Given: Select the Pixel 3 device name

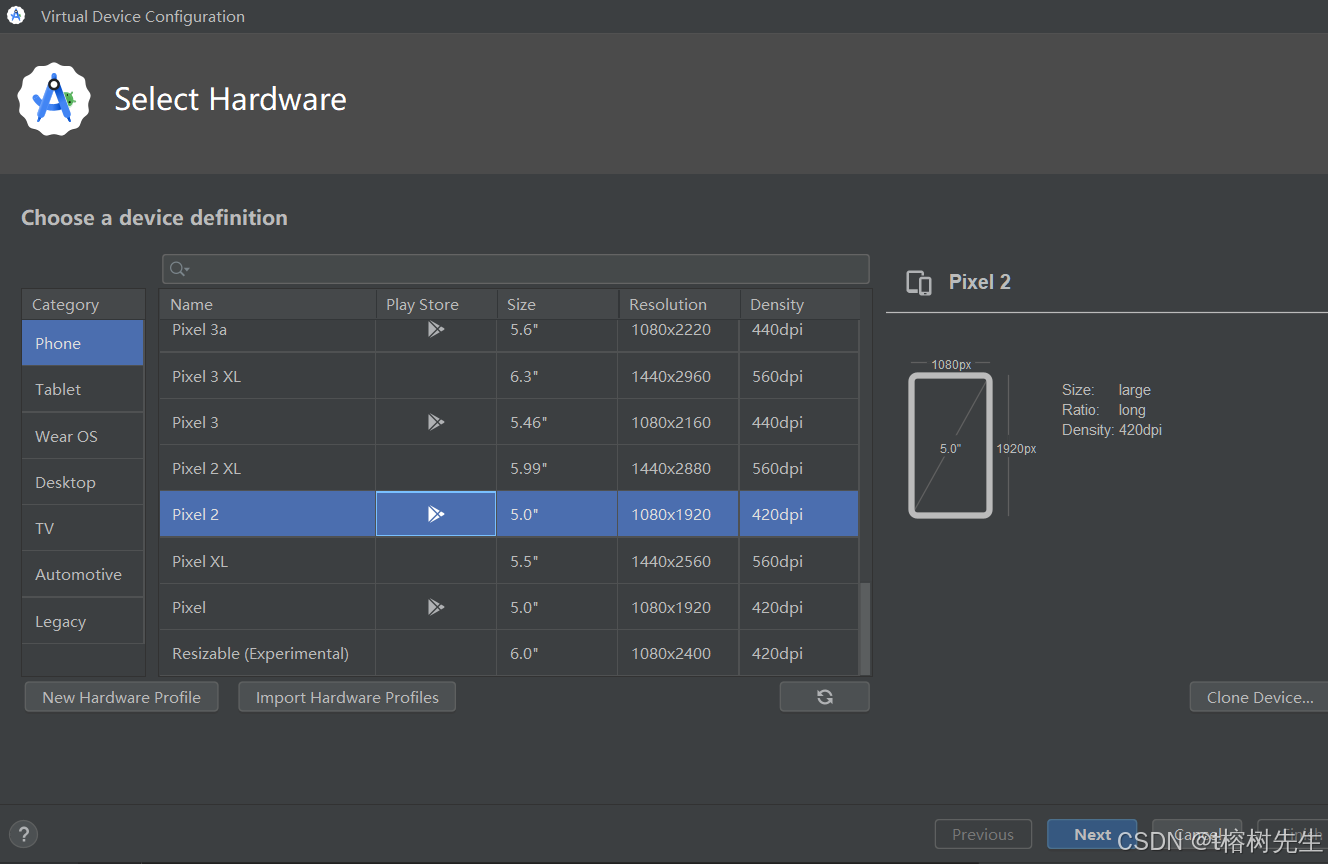Looking at the screenshot, I should tap(195, 422).
